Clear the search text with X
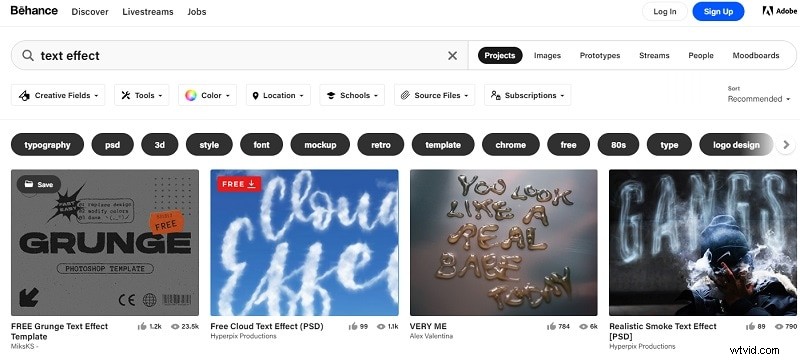Viewport: 800px width, 360px height. pyautogui.click(x=453, y=56)
